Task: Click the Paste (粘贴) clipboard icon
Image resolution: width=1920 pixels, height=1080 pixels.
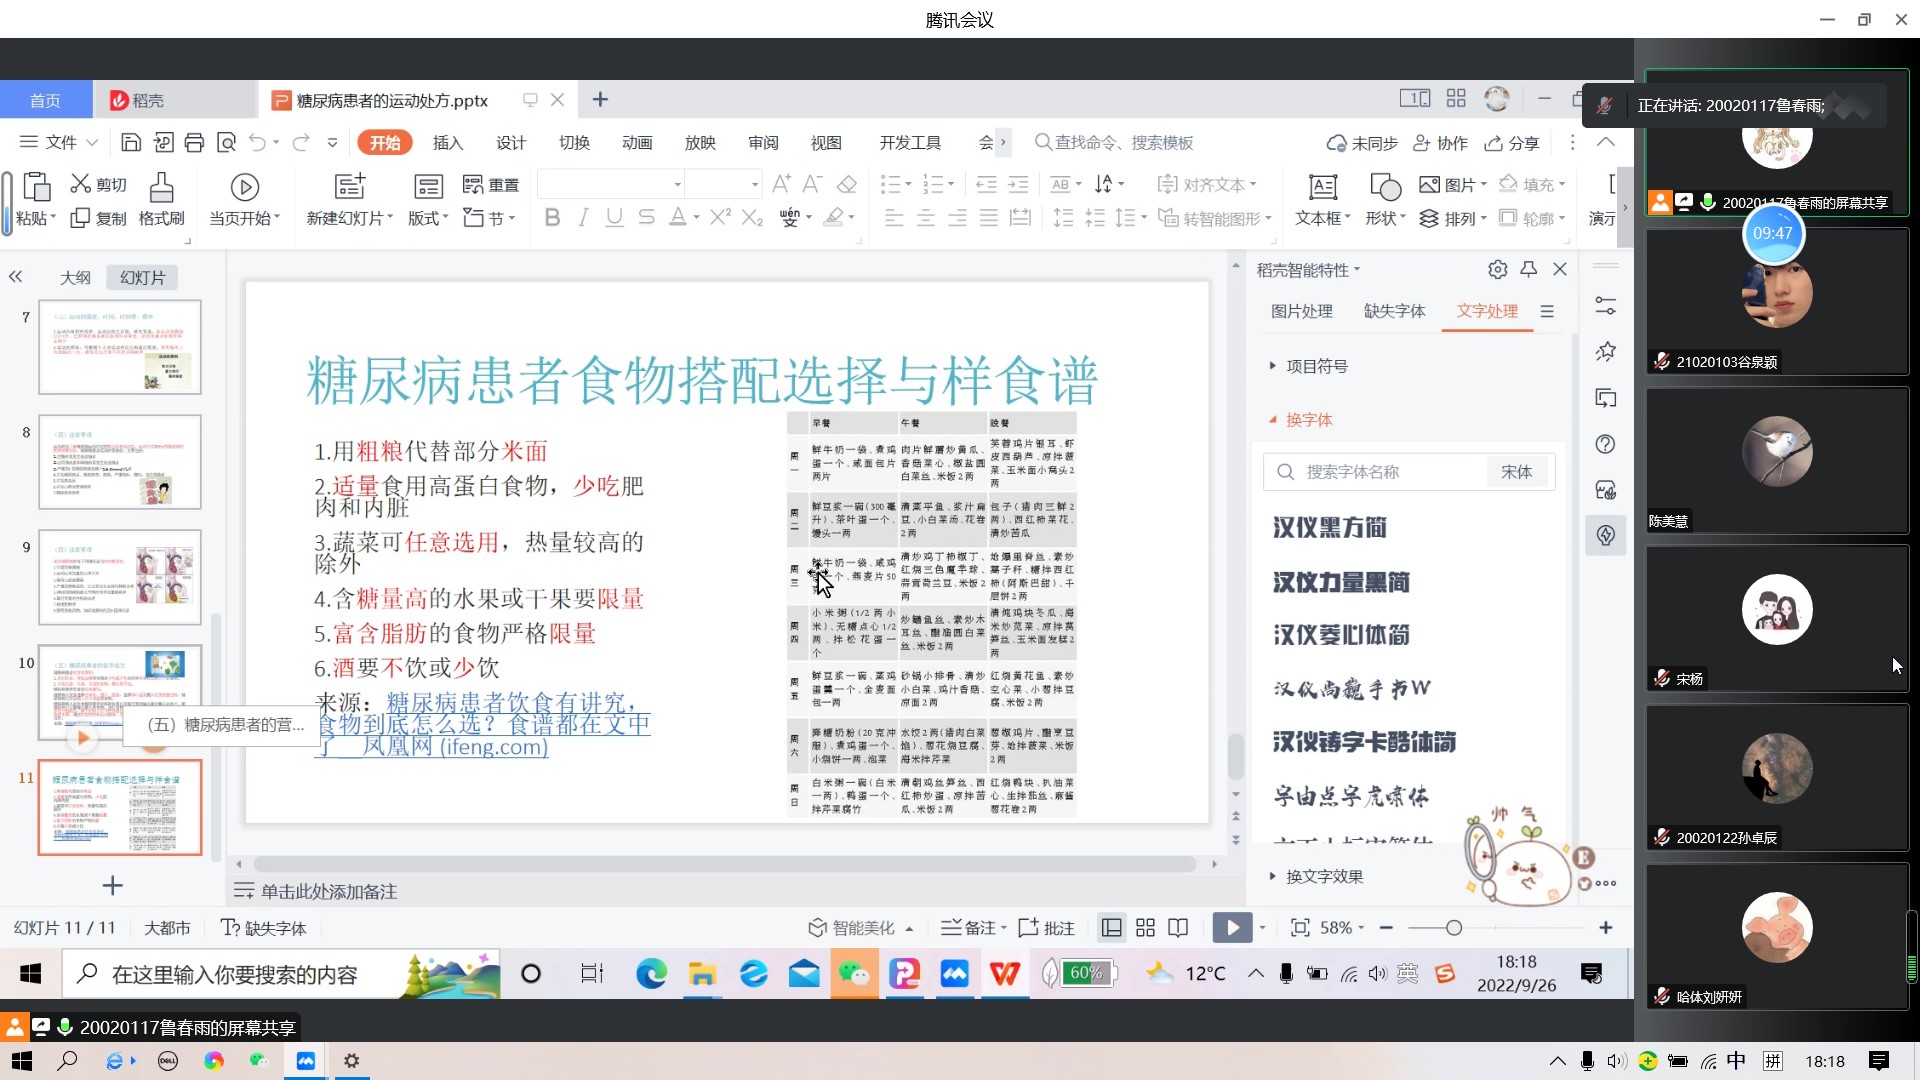Action: 36,187
